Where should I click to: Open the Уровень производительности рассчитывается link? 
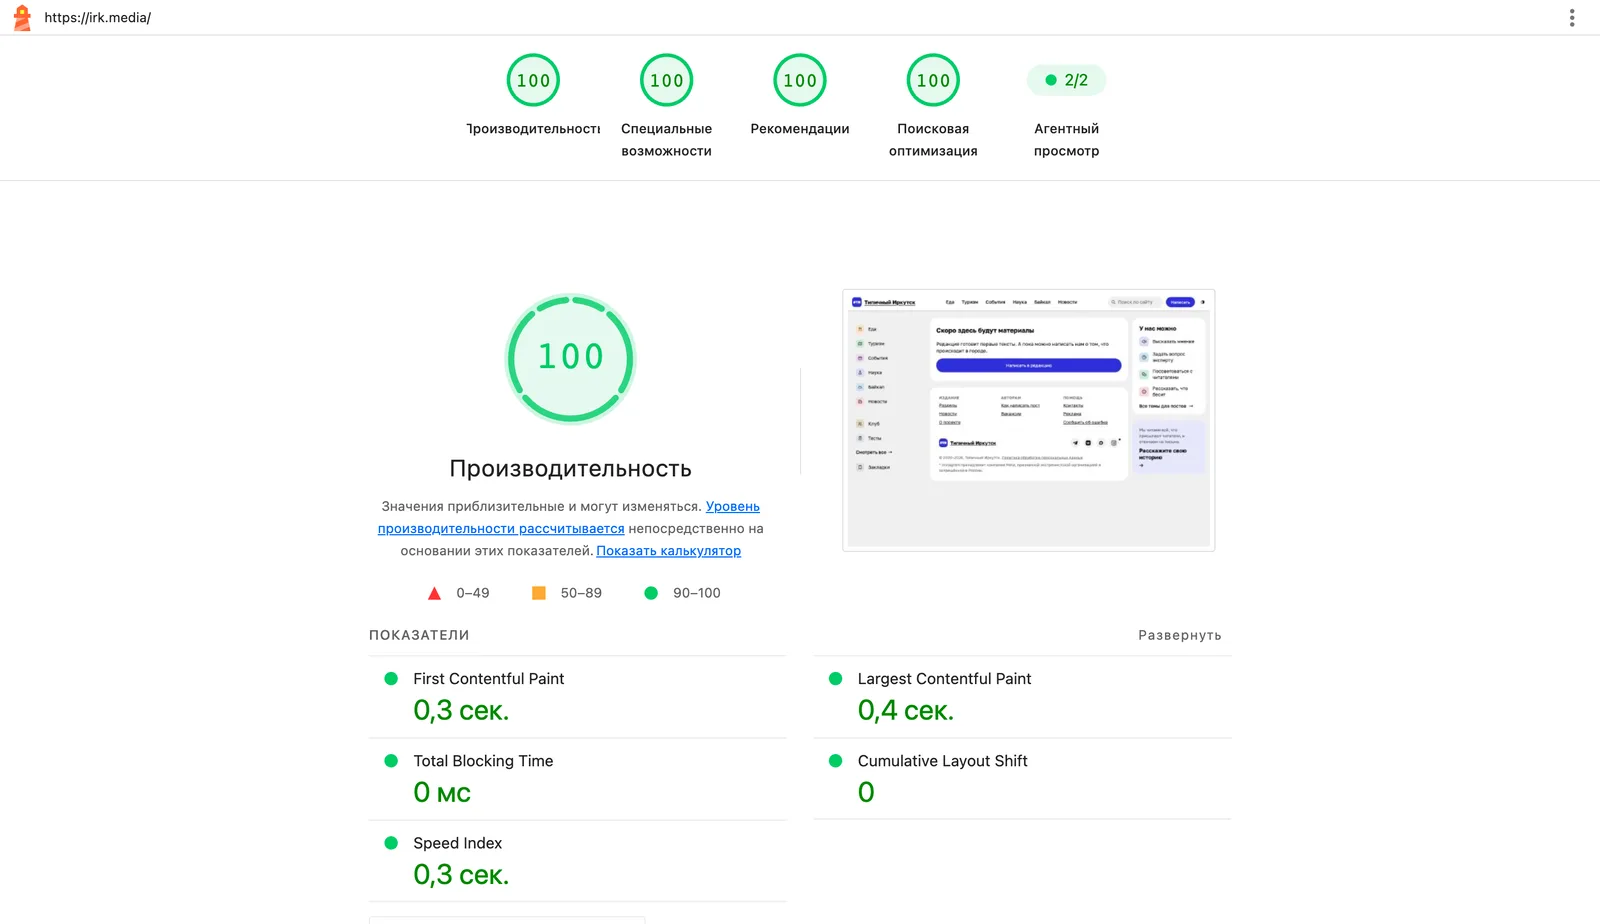pyautogui.click(x=569, y=517)
